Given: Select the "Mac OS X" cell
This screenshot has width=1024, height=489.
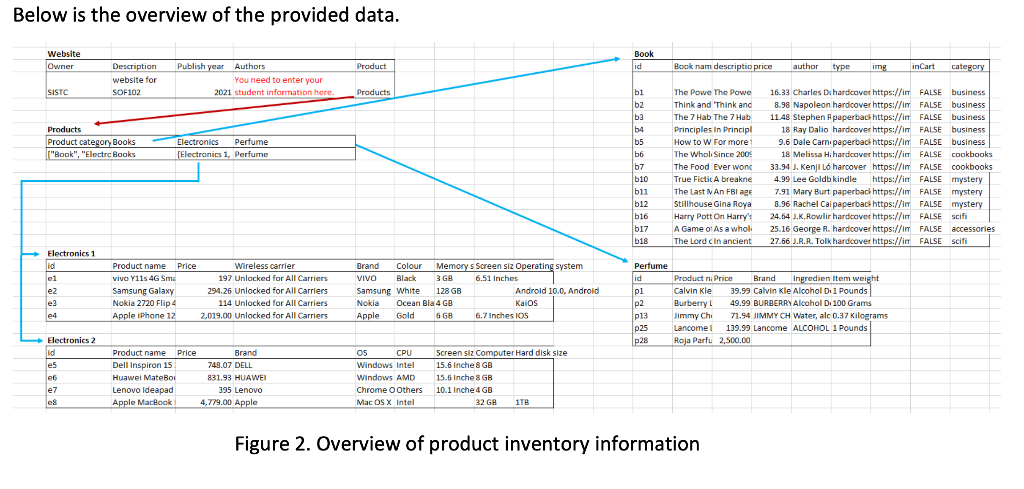Looking at the screenshot, I should coord(374,402).
